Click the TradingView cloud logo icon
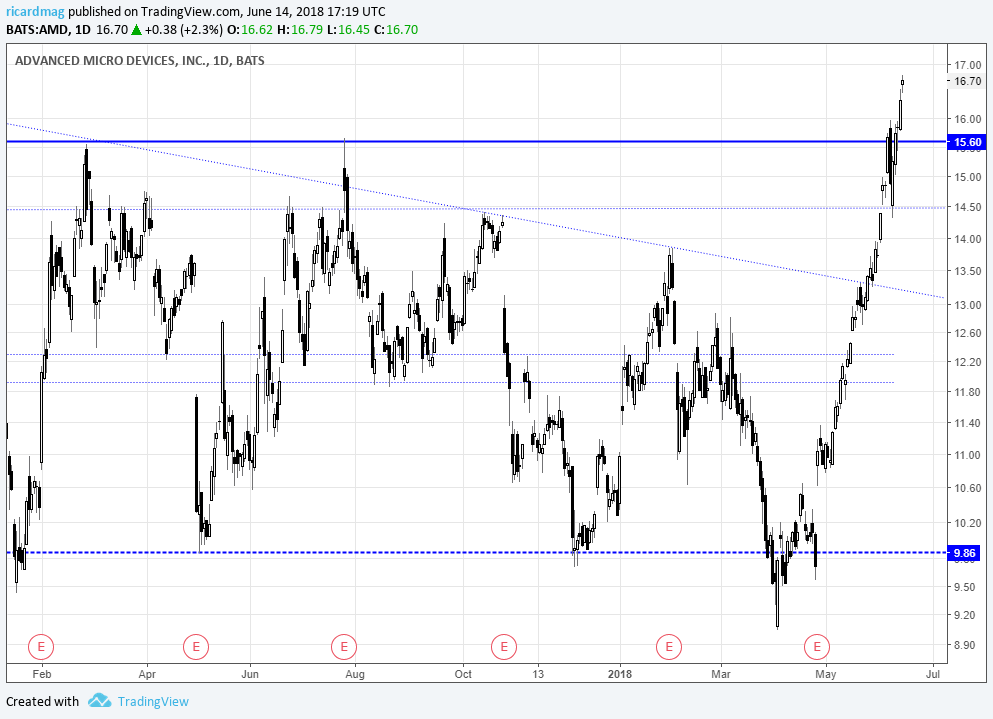 (99, 701)
